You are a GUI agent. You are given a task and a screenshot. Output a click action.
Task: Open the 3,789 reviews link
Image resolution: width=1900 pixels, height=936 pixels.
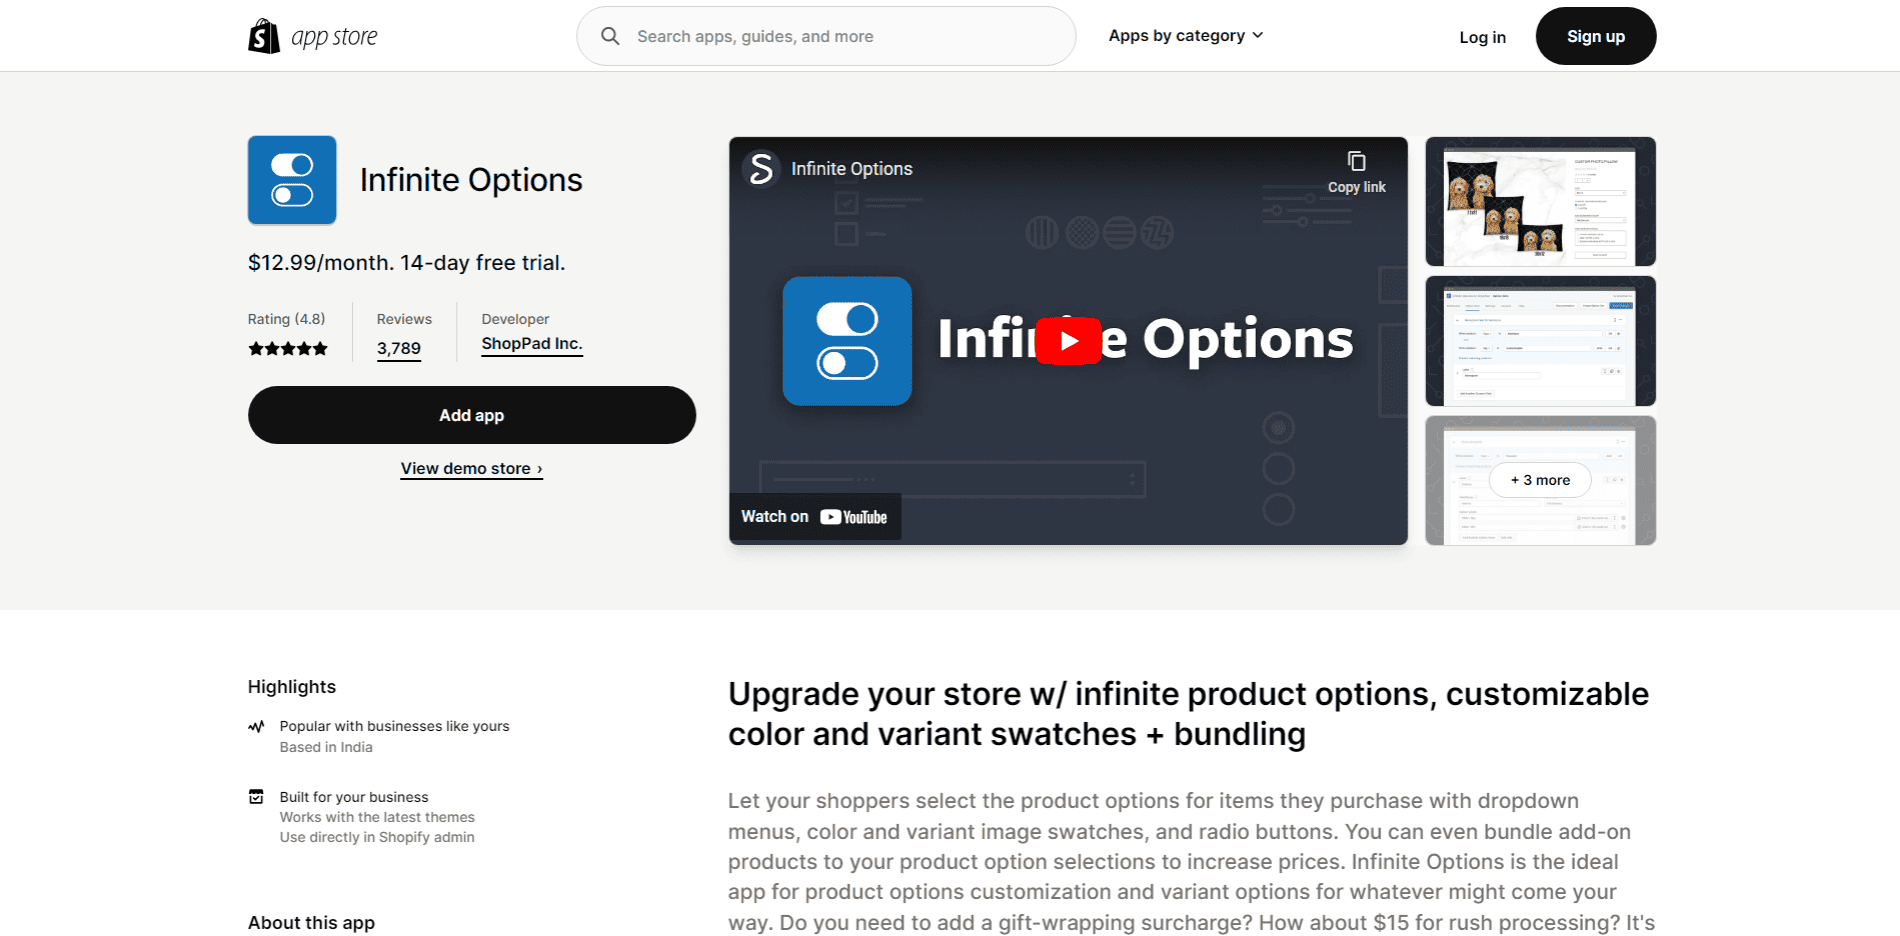point(399,349)
